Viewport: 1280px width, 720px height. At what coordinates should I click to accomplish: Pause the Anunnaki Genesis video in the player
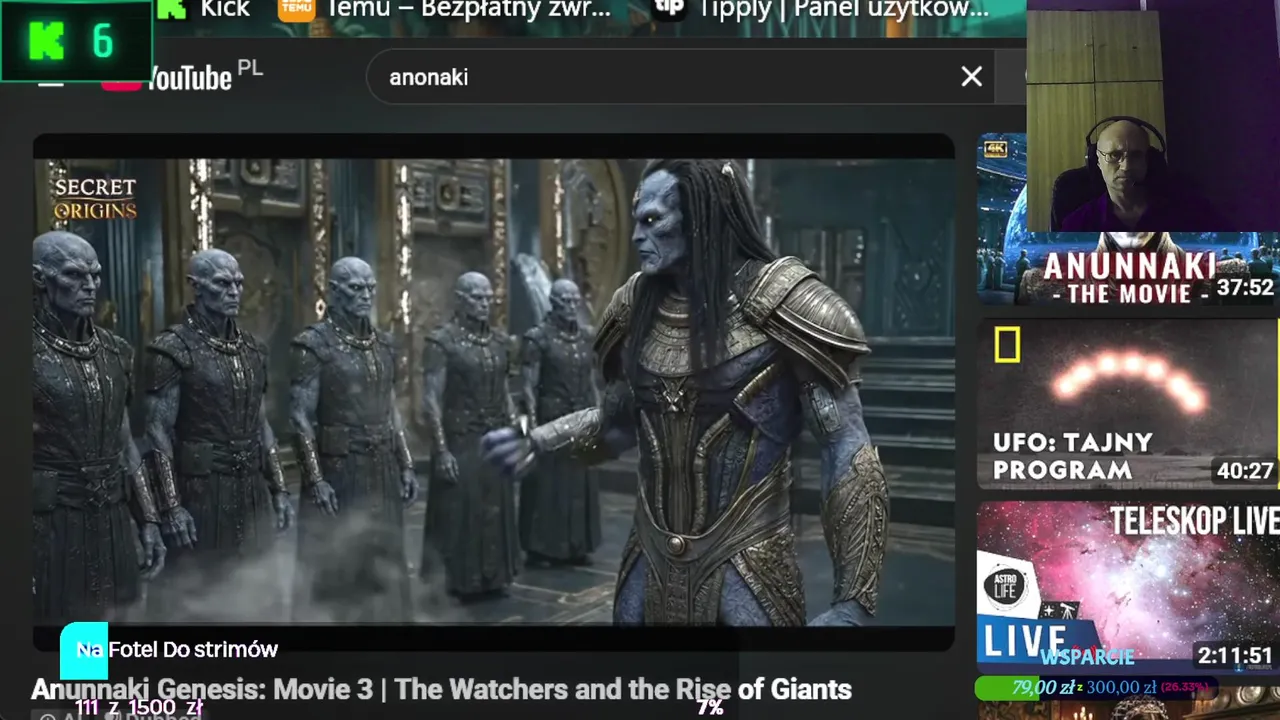coord(494,392)
